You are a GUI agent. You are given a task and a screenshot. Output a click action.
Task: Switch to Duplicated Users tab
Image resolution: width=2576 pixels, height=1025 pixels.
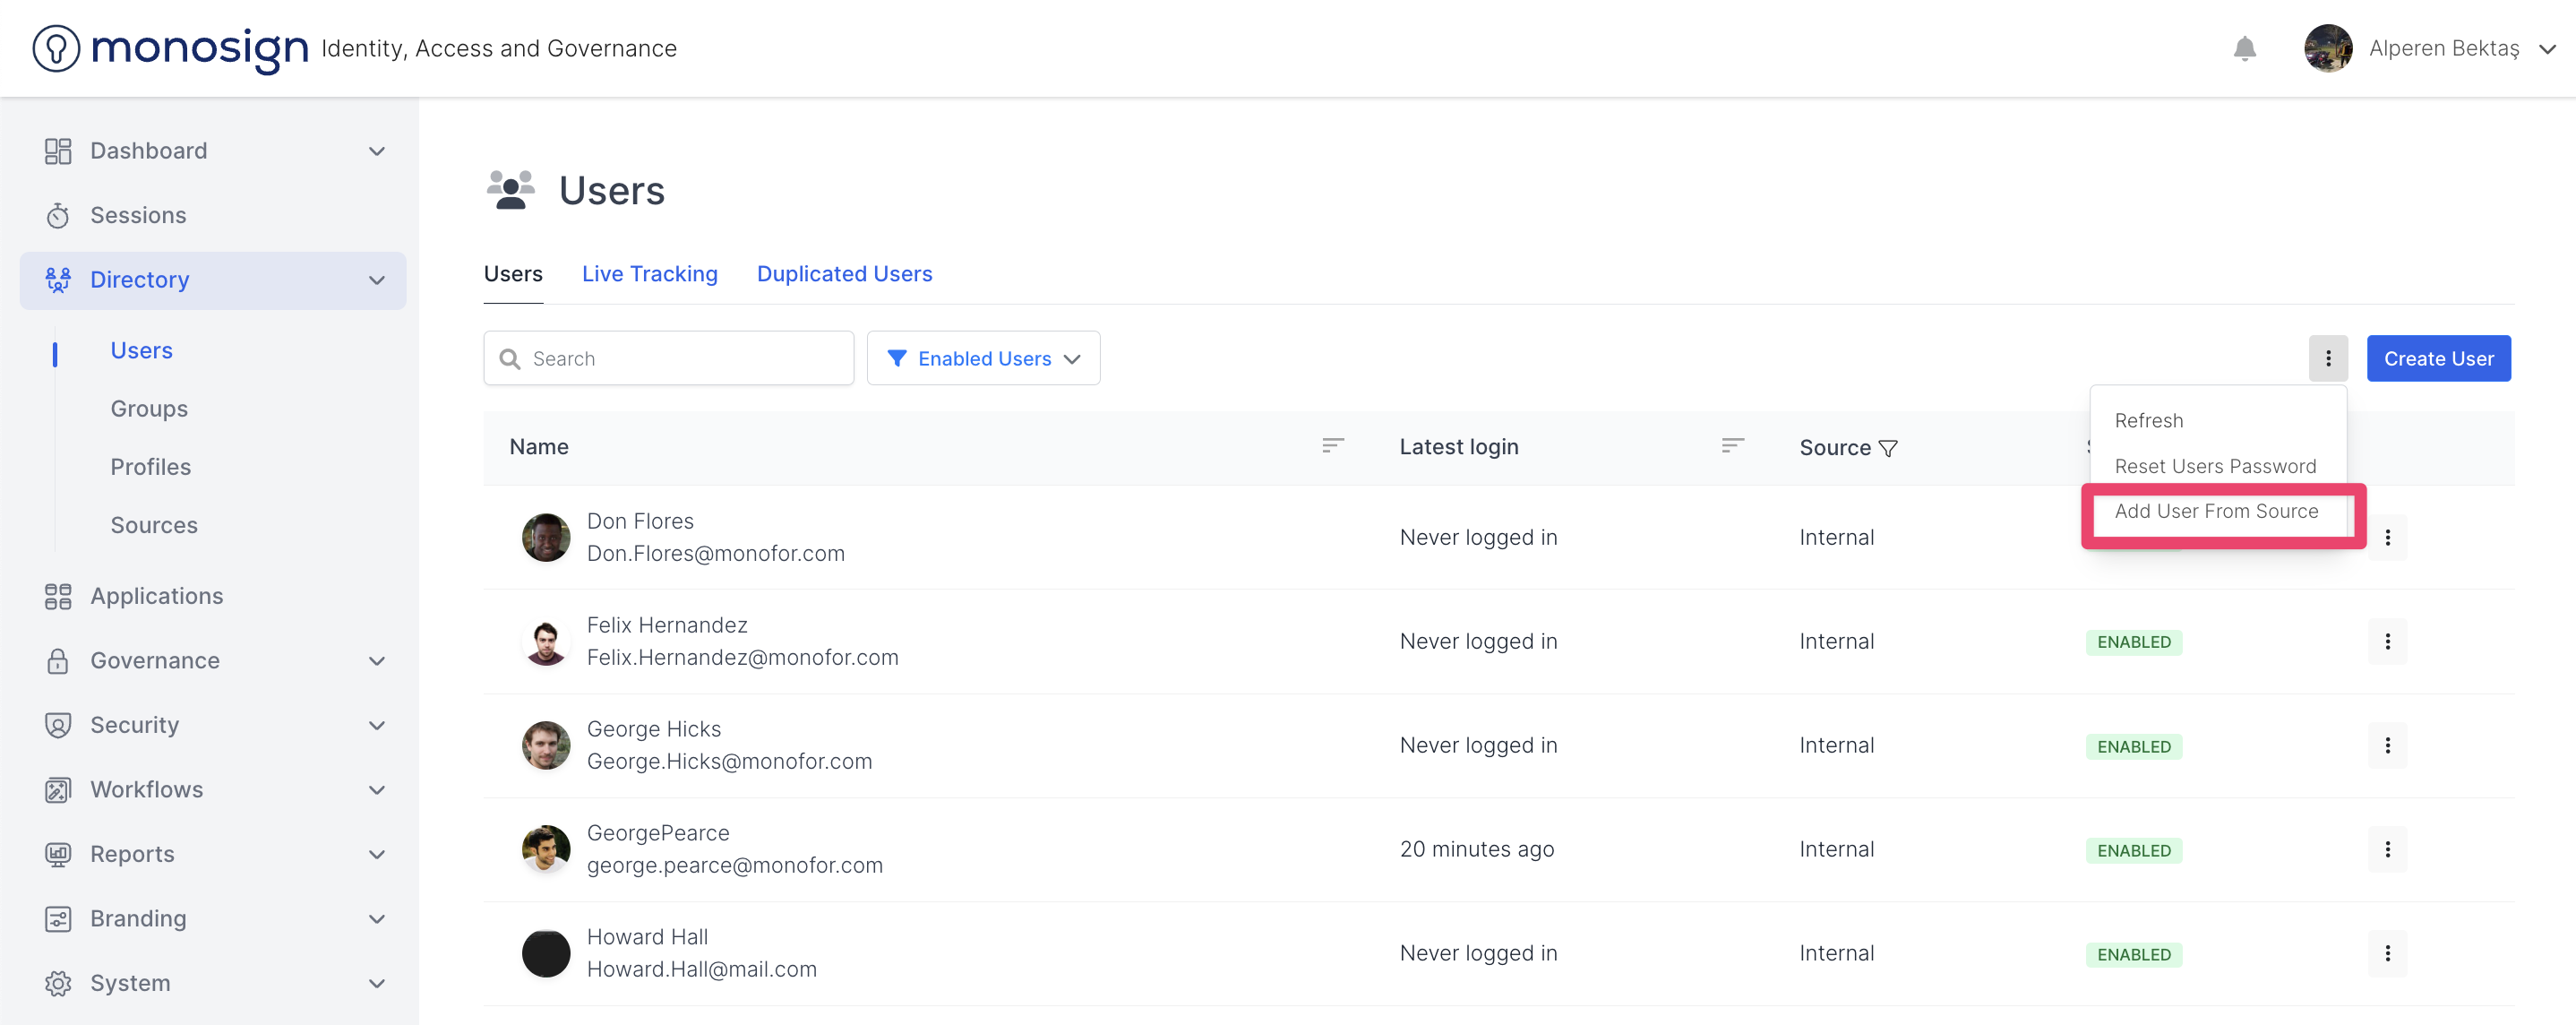tap(843, 274)
